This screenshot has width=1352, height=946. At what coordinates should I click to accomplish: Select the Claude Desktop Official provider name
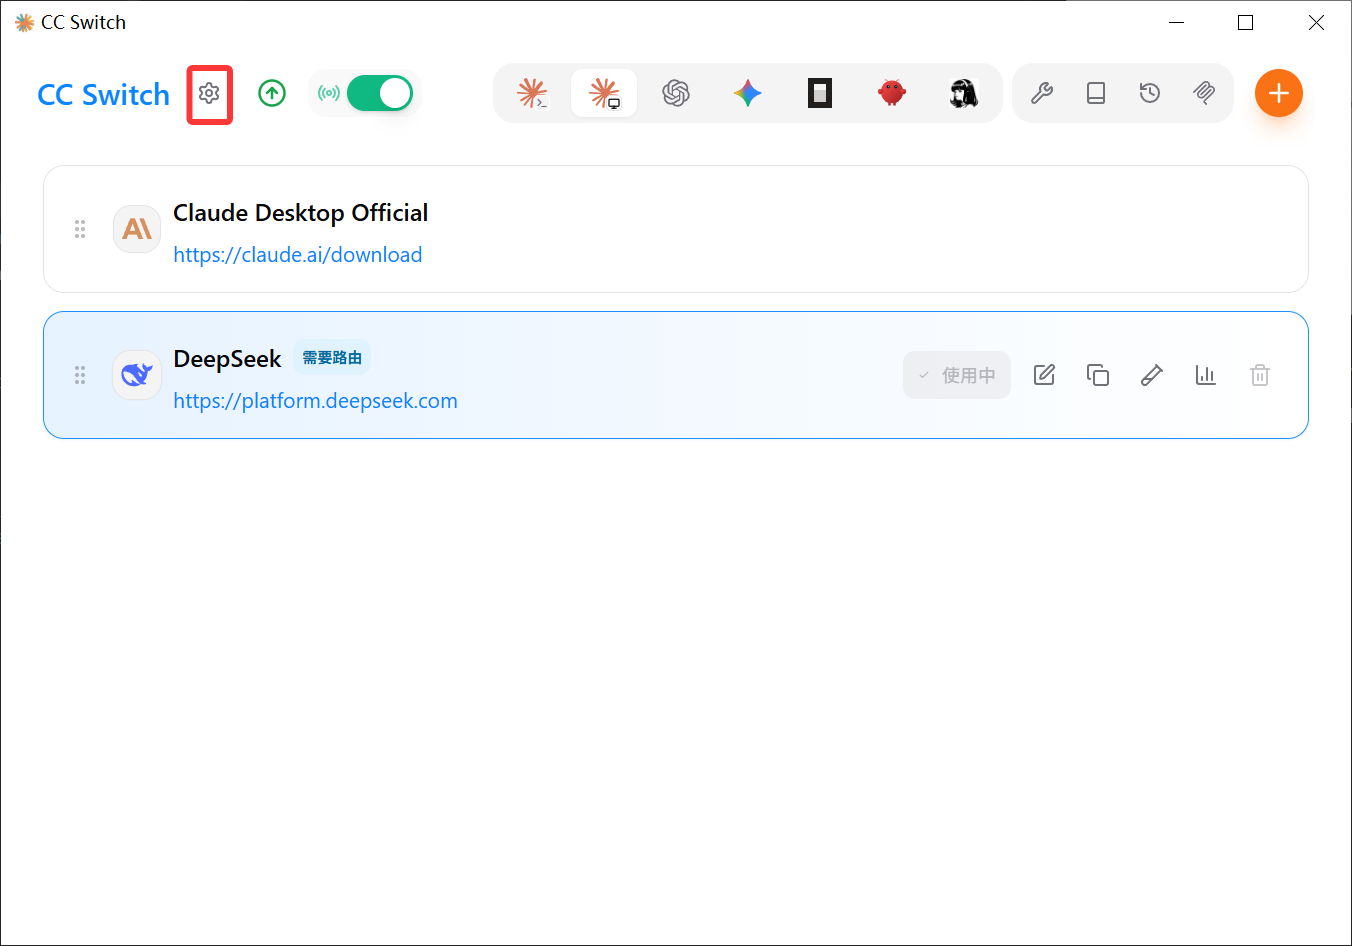click(x=301, y=213)
